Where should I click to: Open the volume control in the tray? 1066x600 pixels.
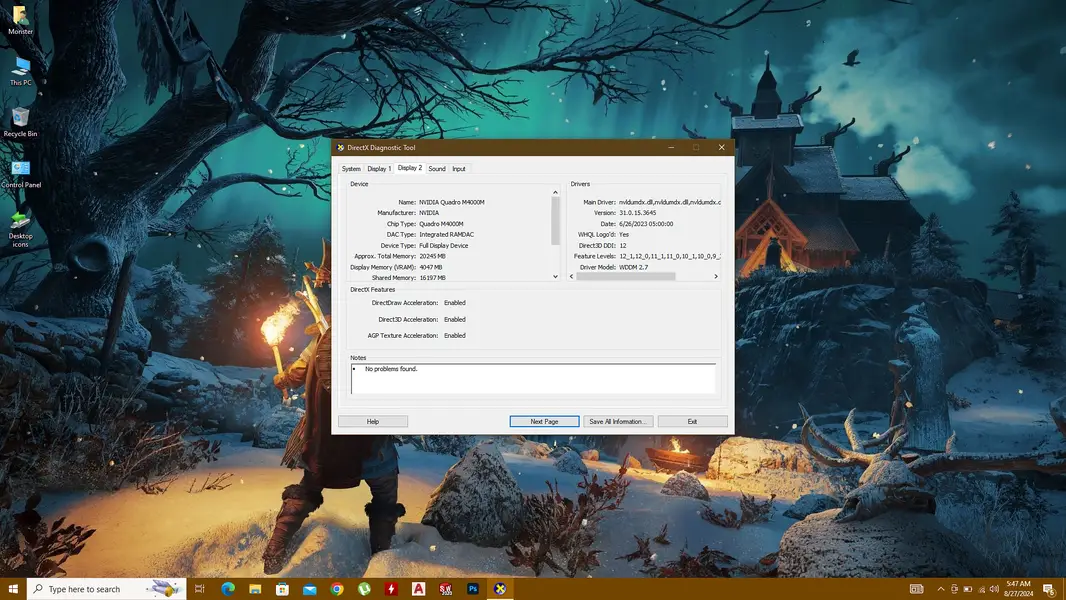click(994, 589)
